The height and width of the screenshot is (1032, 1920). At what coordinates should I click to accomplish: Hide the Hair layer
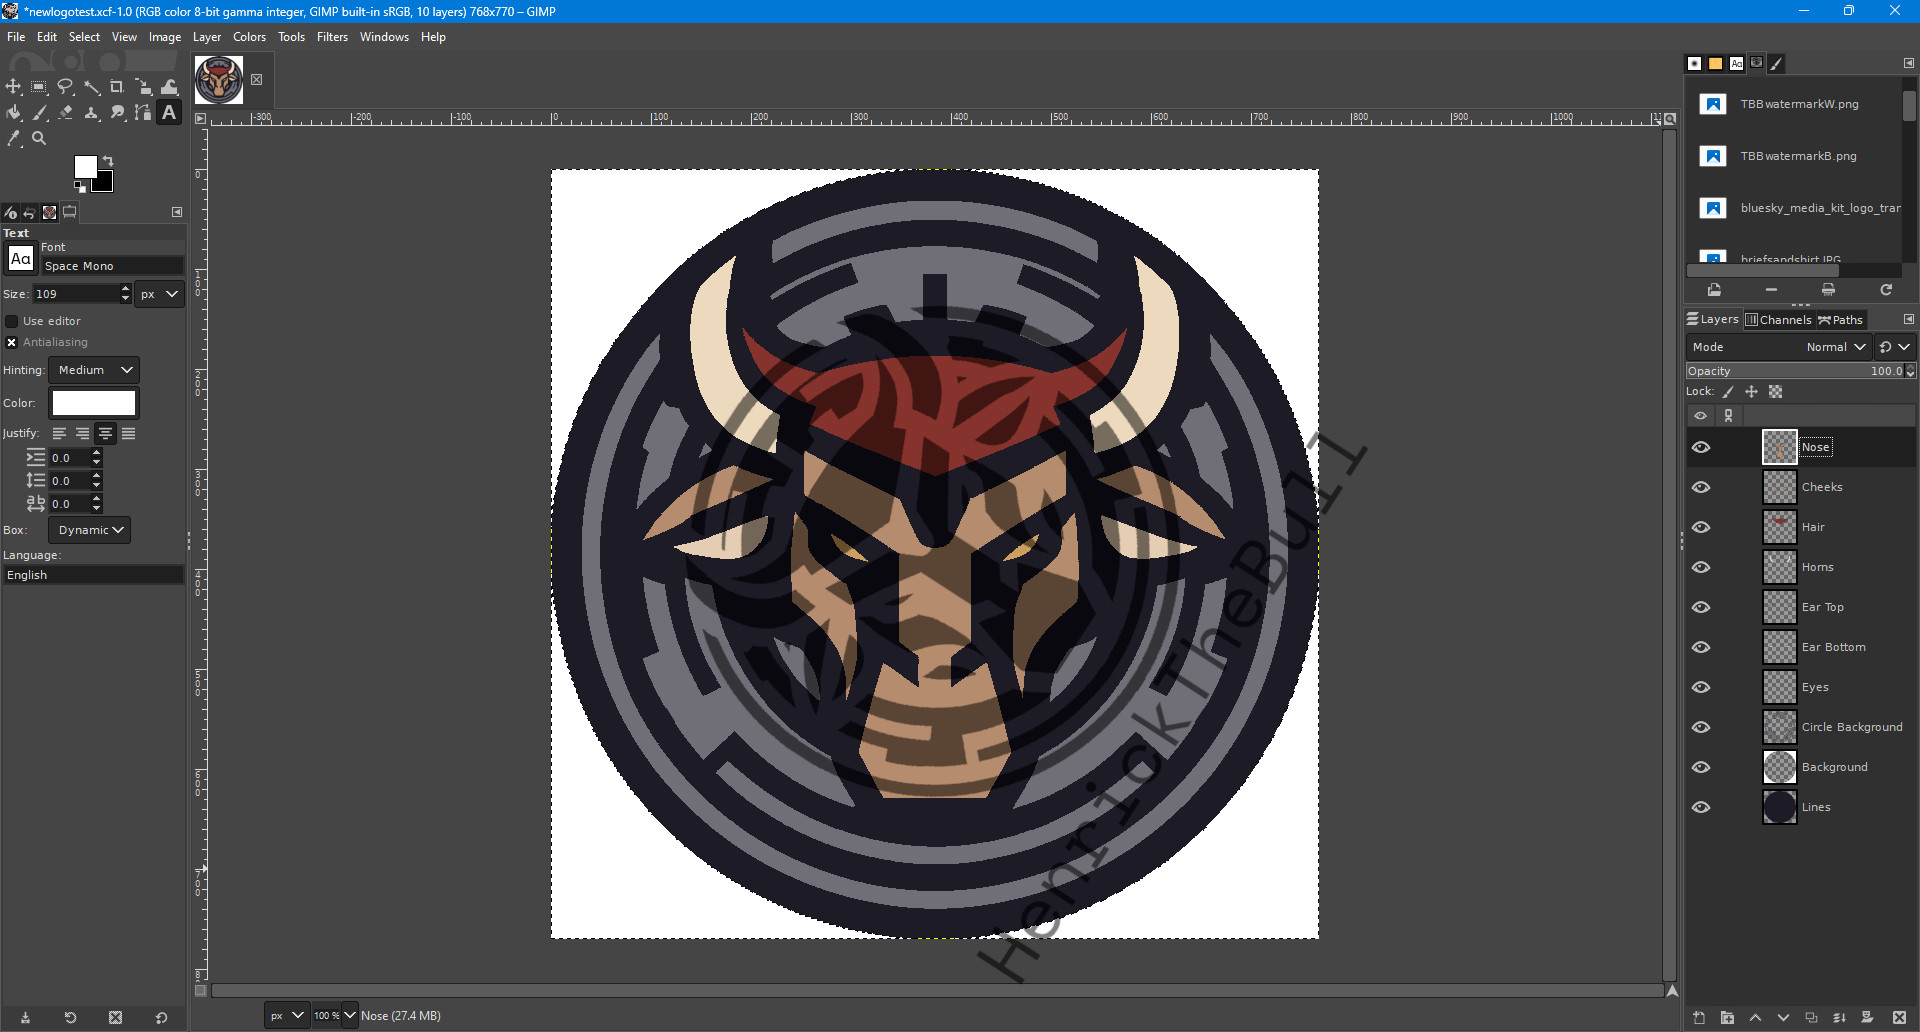tap(1701, 527)
